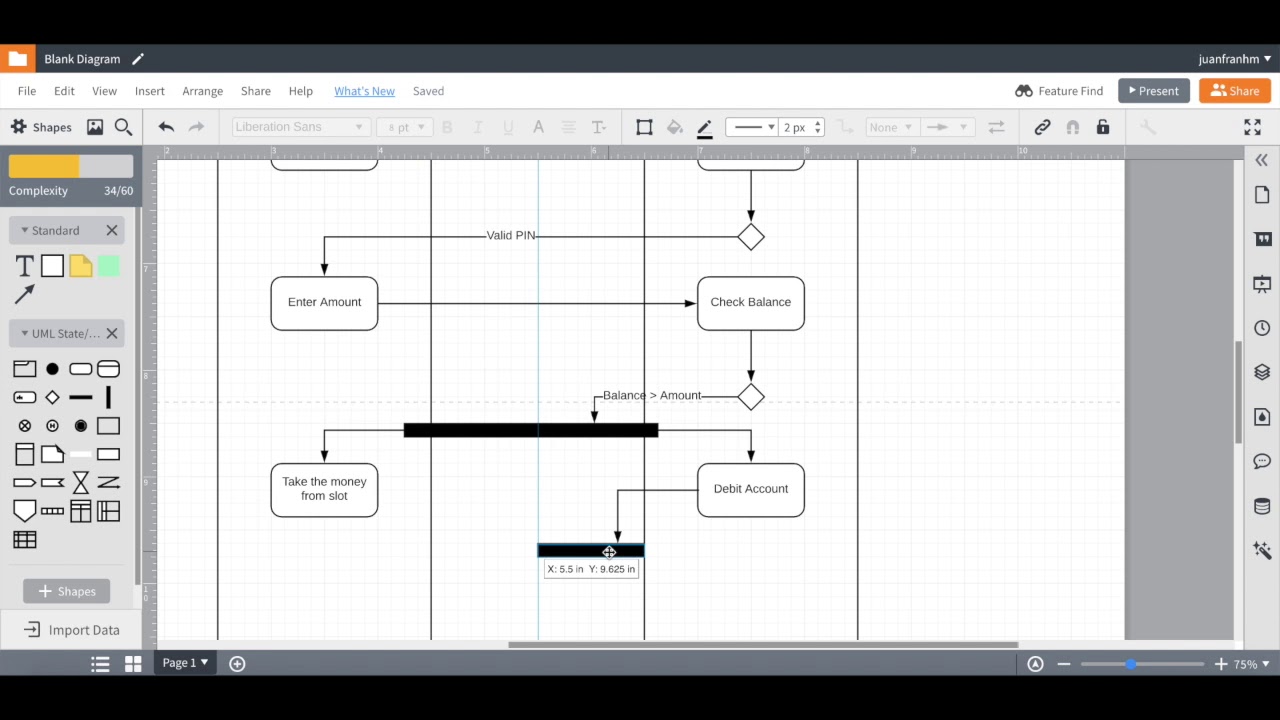The image size is (1280, 720).
Task: Select the history pseudostate H shape
Action: point(52,426)
